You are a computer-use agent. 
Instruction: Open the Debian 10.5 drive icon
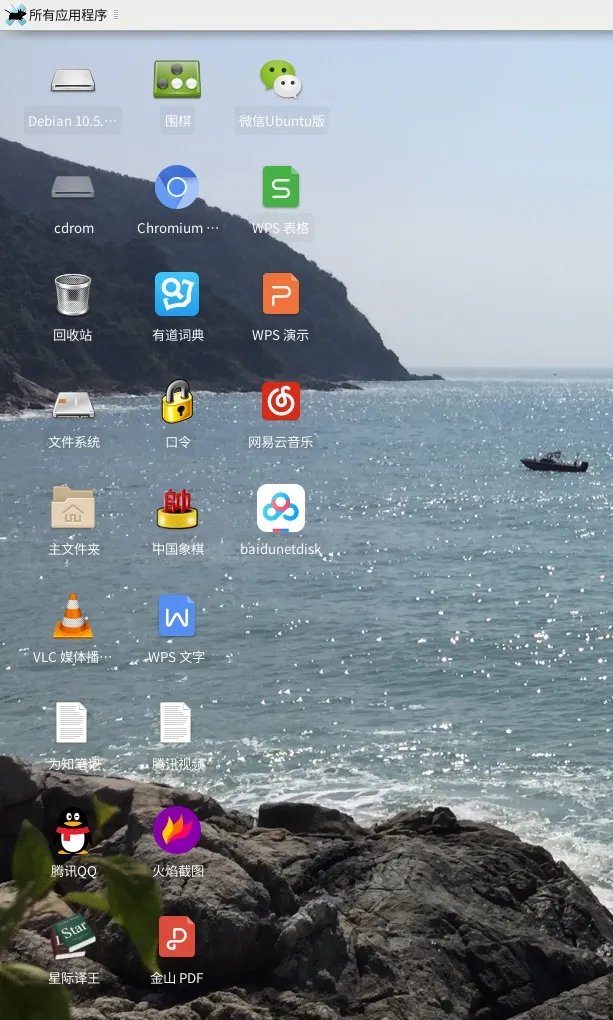tap(73, 81)
